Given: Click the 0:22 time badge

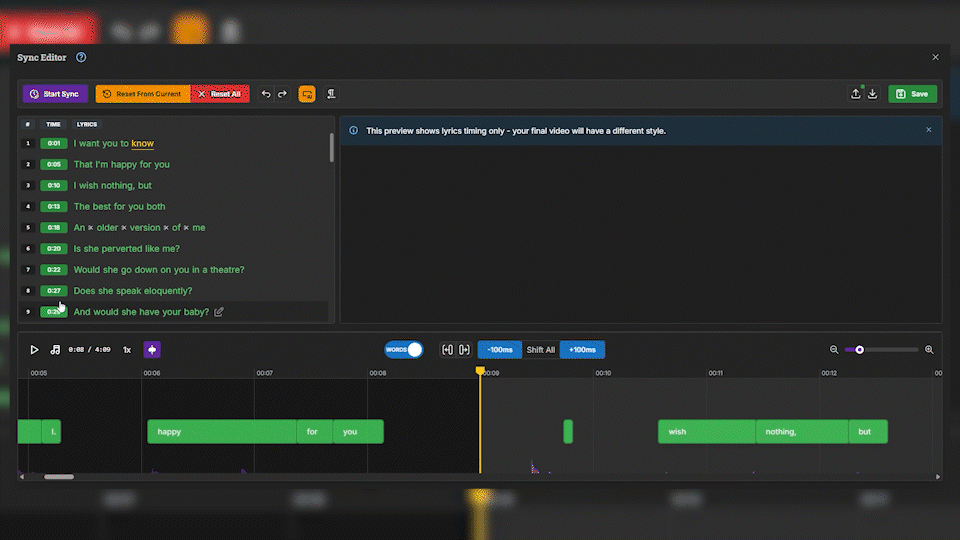Looking at the screenshot, I should pos(54,269).
